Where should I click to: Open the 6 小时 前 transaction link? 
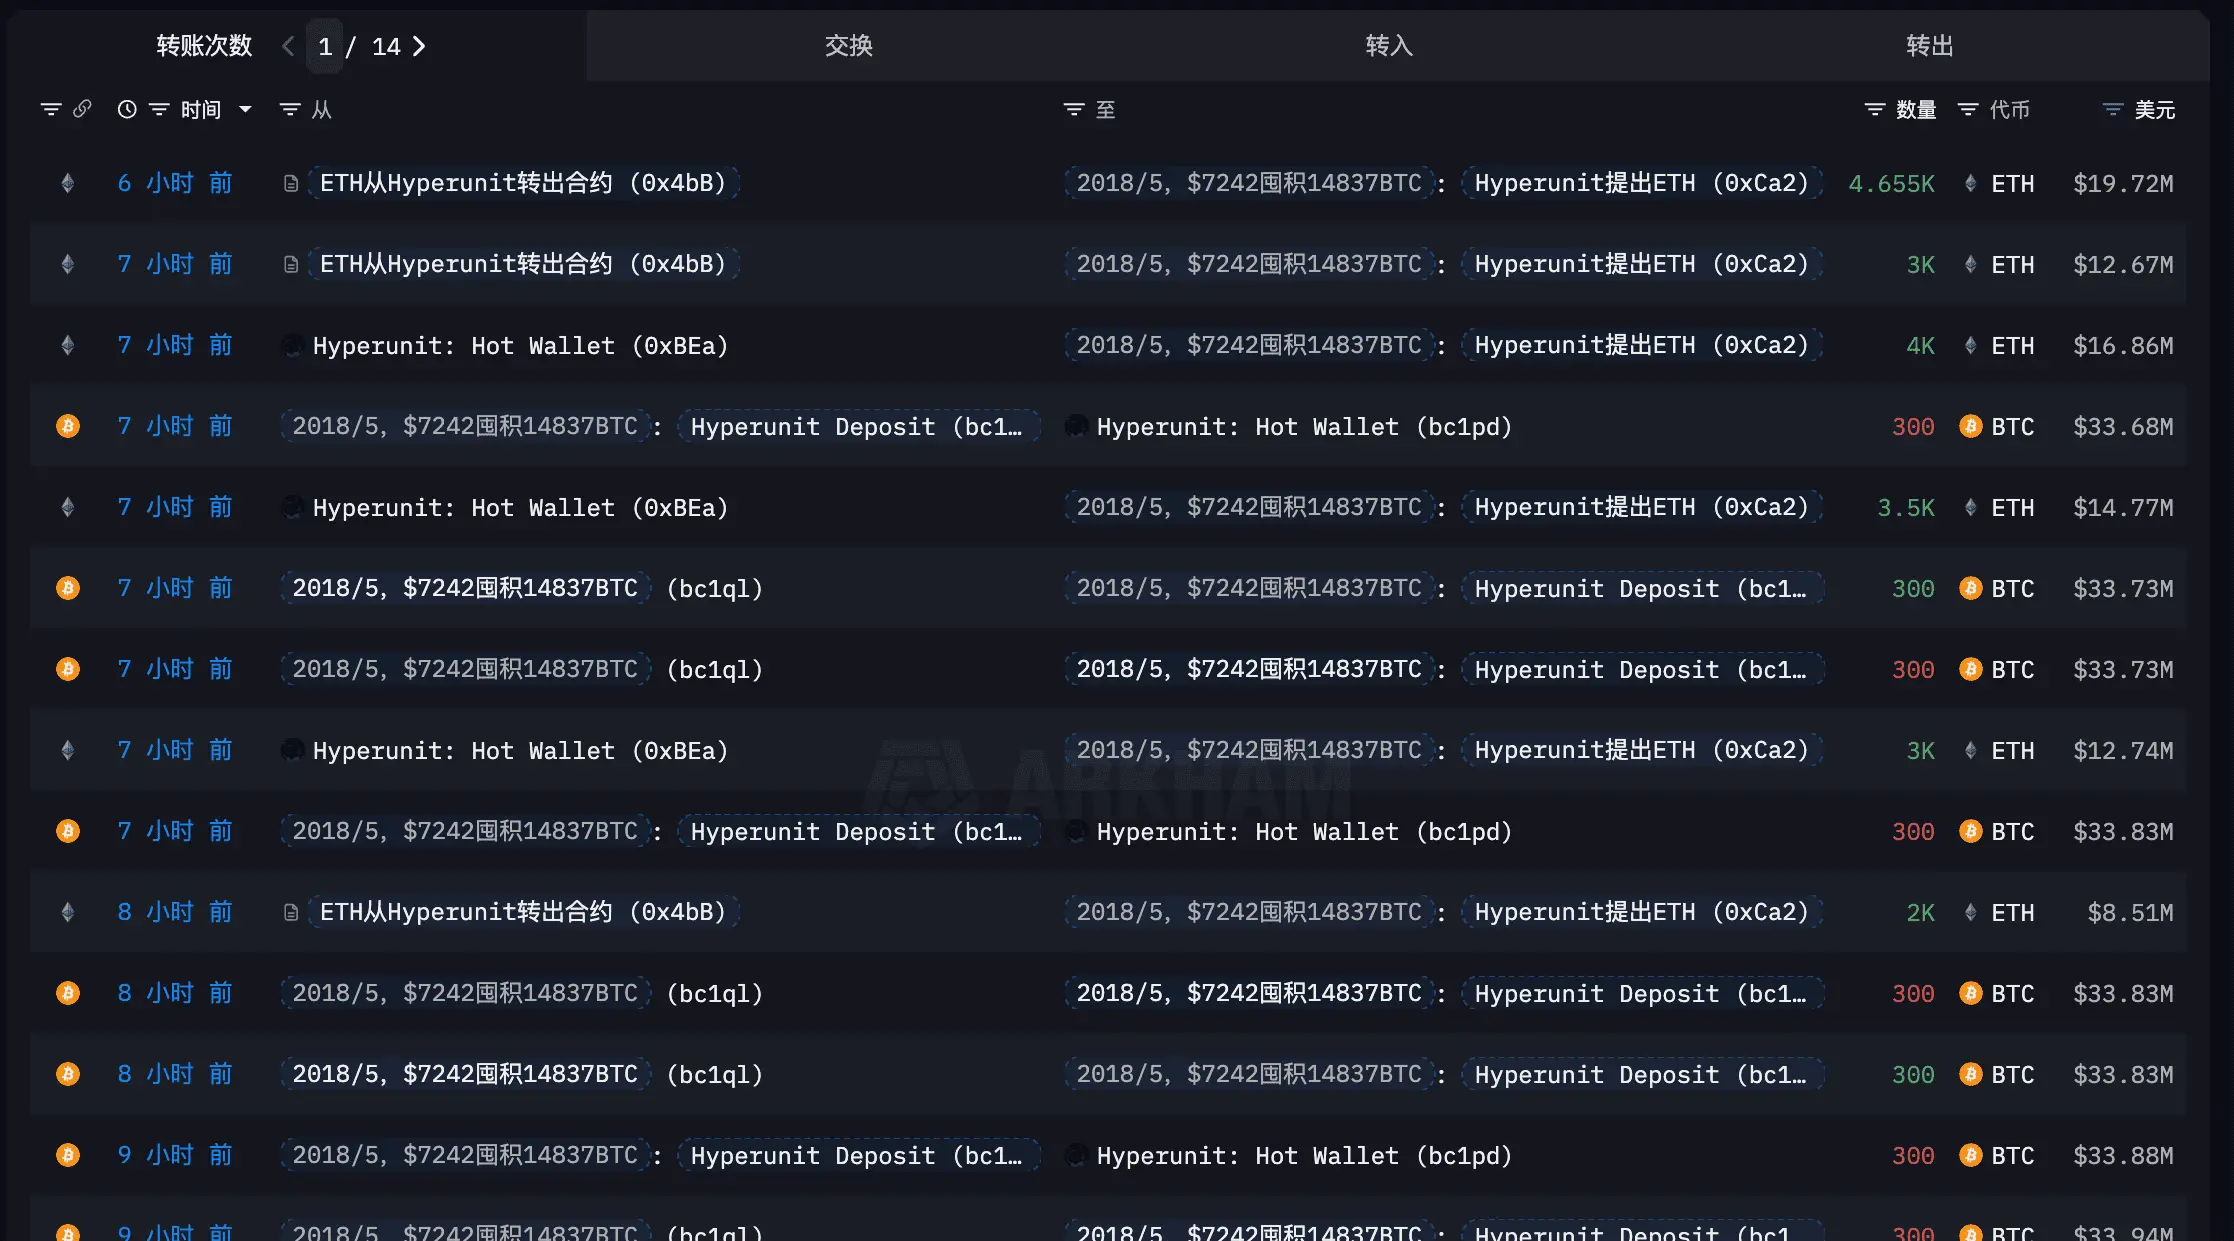point(175,183)
